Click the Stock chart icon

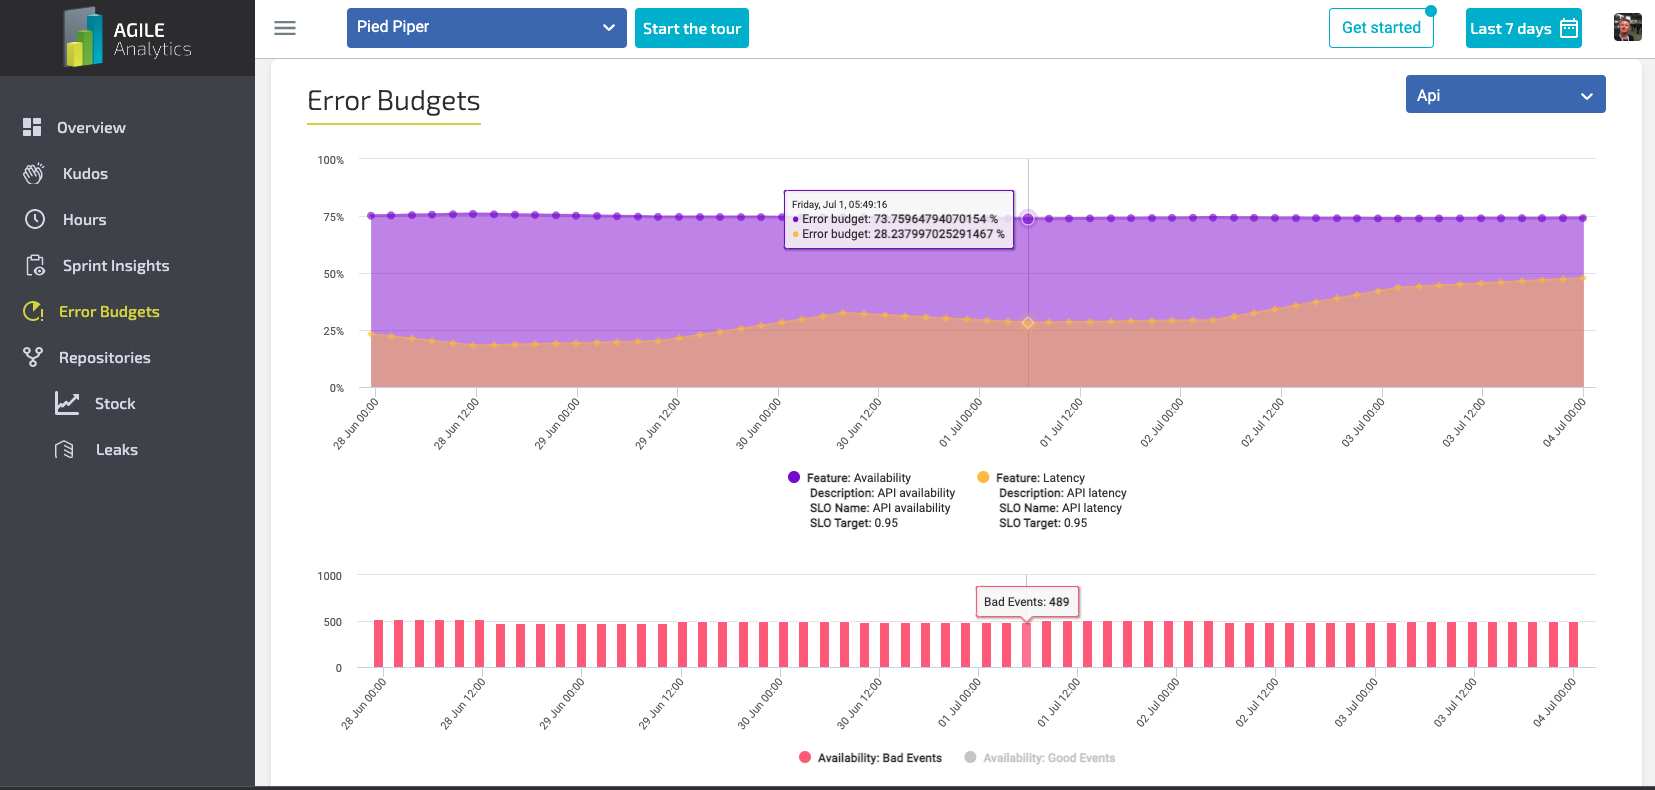point(67,403)
